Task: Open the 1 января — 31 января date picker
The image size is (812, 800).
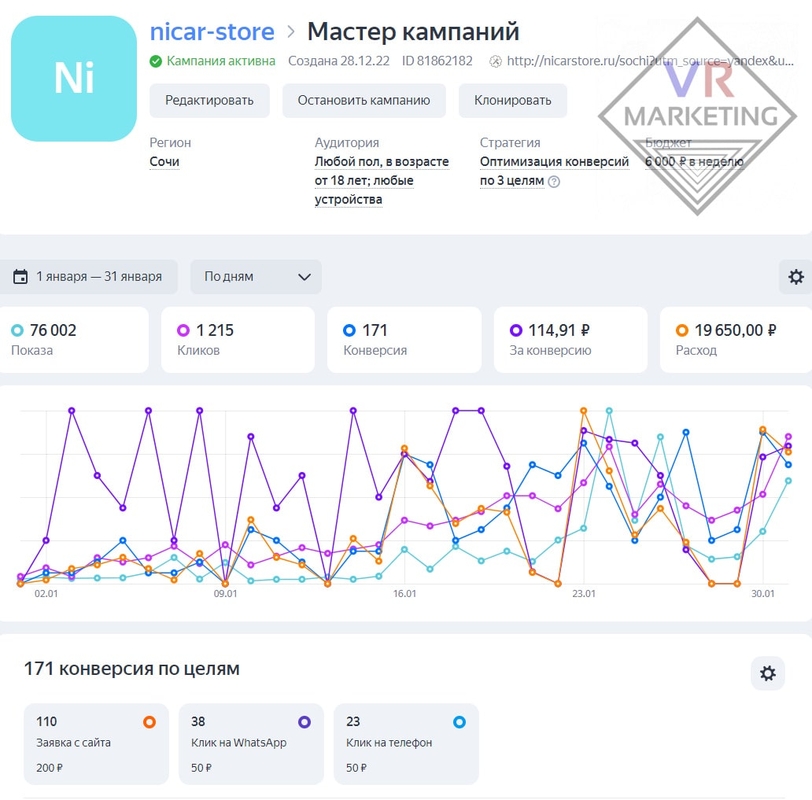Action: [89, 277]
